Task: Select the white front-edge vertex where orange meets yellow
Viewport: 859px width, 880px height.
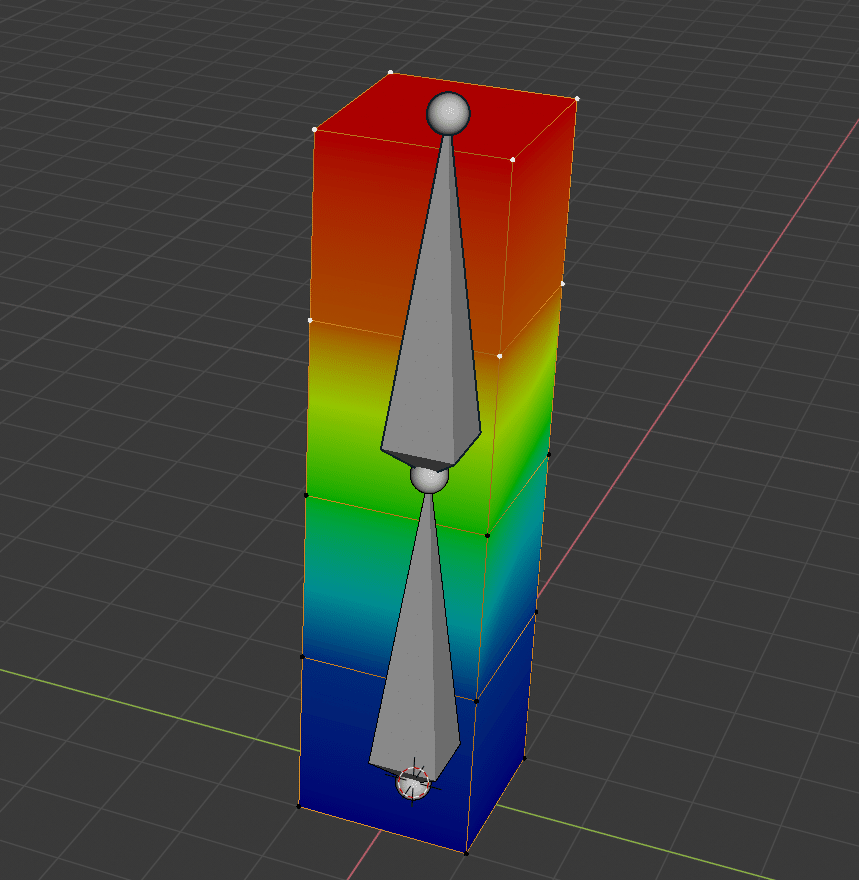Action: pyautogui.click(x=499, y=356)
